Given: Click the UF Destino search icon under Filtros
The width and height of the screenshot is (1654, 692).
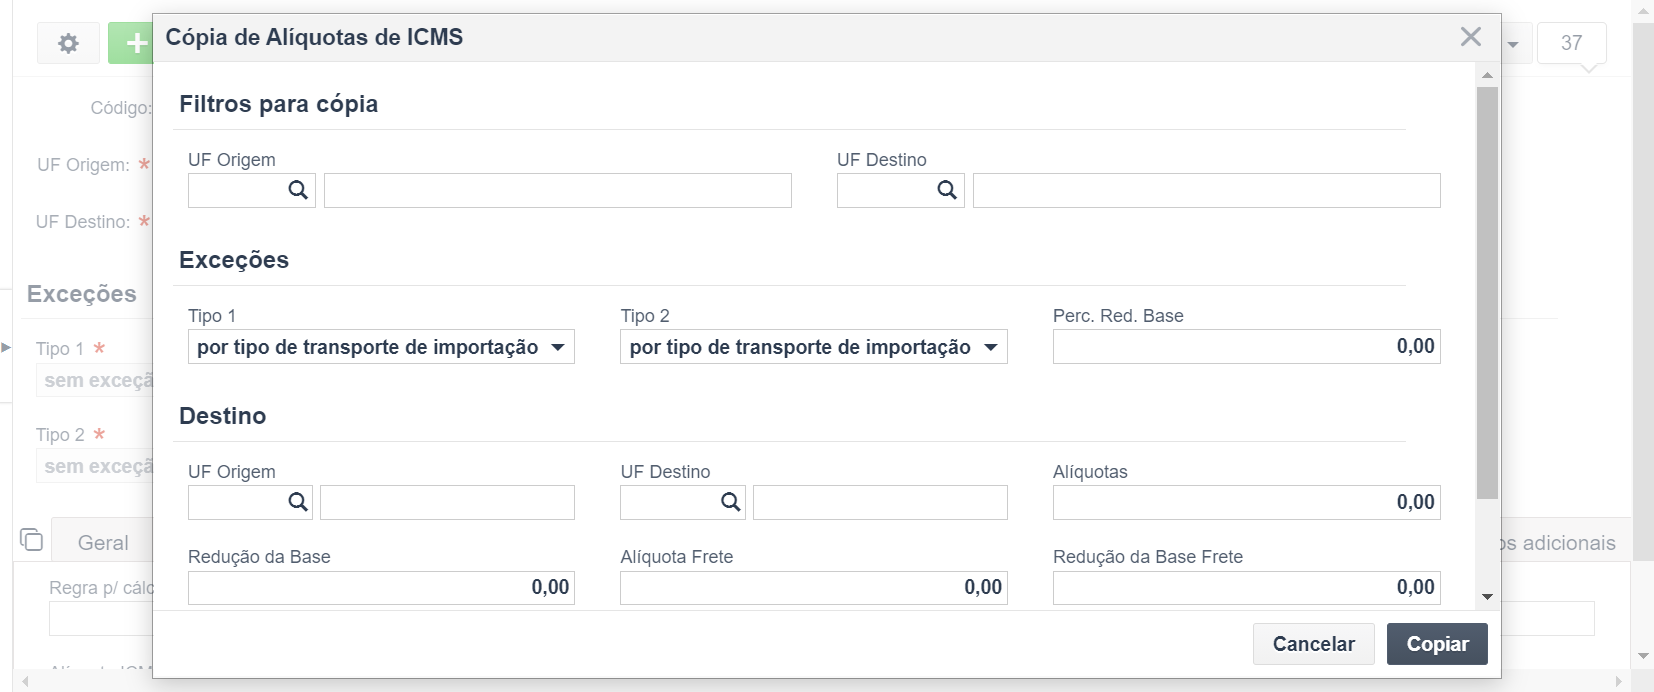Looking at the screenshot, I should tap(947, 190).
